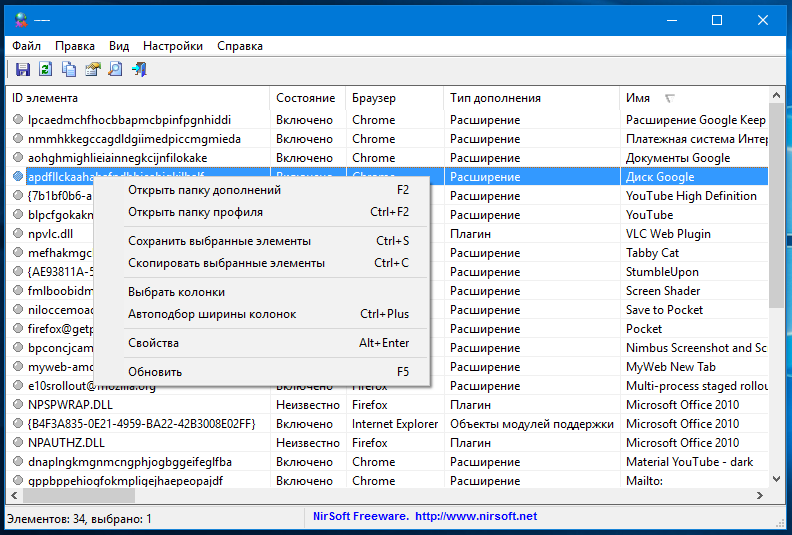
Task: Click the round icon beside fmlboobidm
Action: click(x=18, y=290)
